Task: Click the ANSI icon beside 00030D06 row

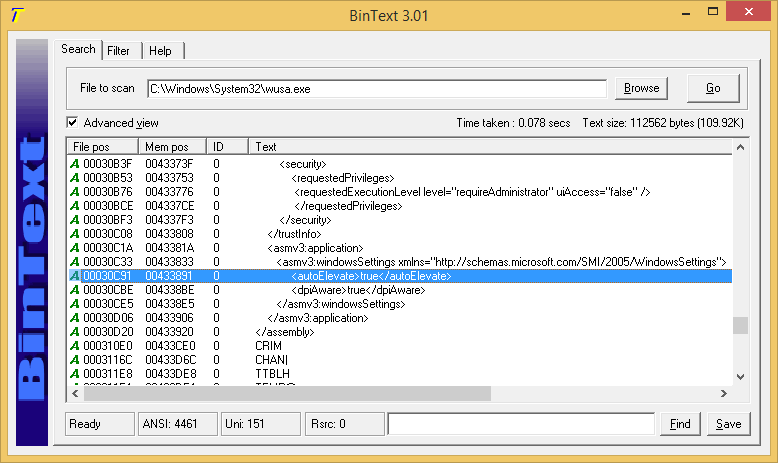Action: (74, 318)
